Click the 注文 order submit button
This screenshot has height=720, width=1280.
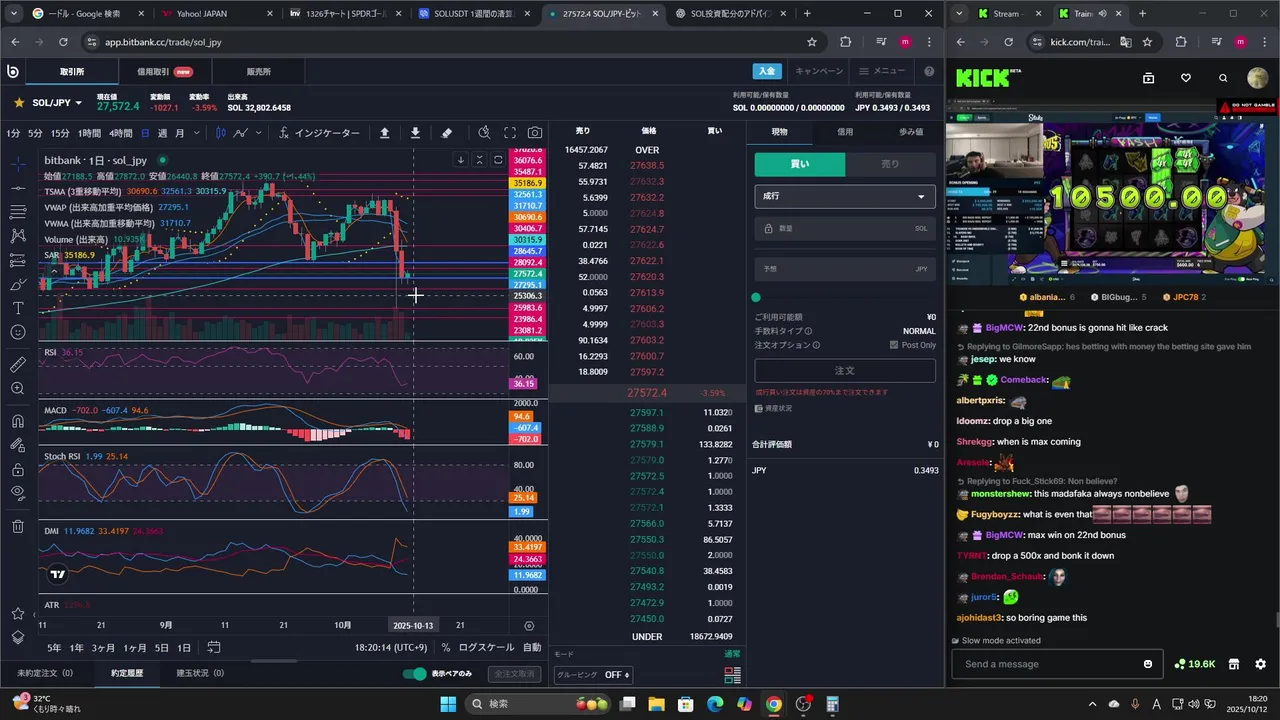click(845, 370)
